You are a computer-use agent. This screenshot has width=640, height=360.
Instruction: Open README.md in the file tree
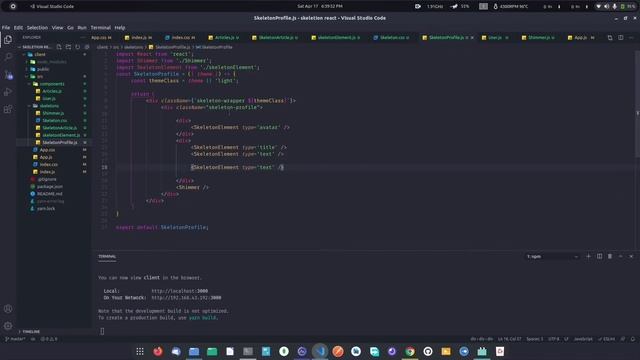(x=50, y=194)
